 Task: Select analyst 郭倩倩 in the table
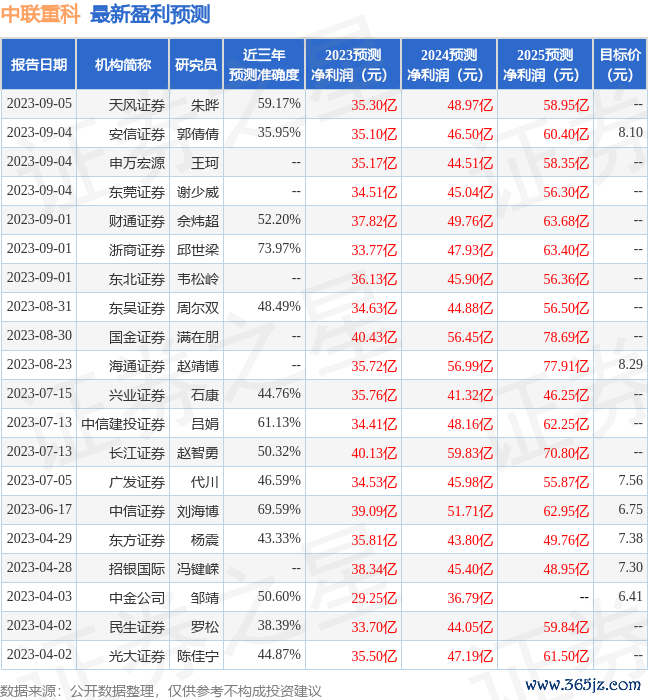[x=198, y=133]
